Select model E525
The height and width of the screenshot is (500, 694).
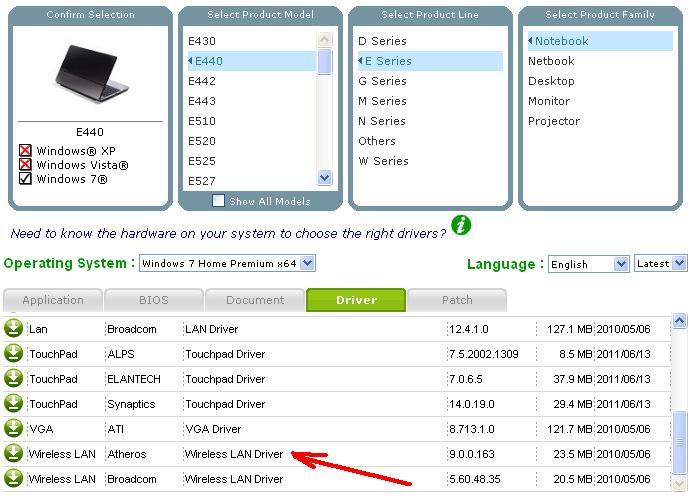pos(202,161)
